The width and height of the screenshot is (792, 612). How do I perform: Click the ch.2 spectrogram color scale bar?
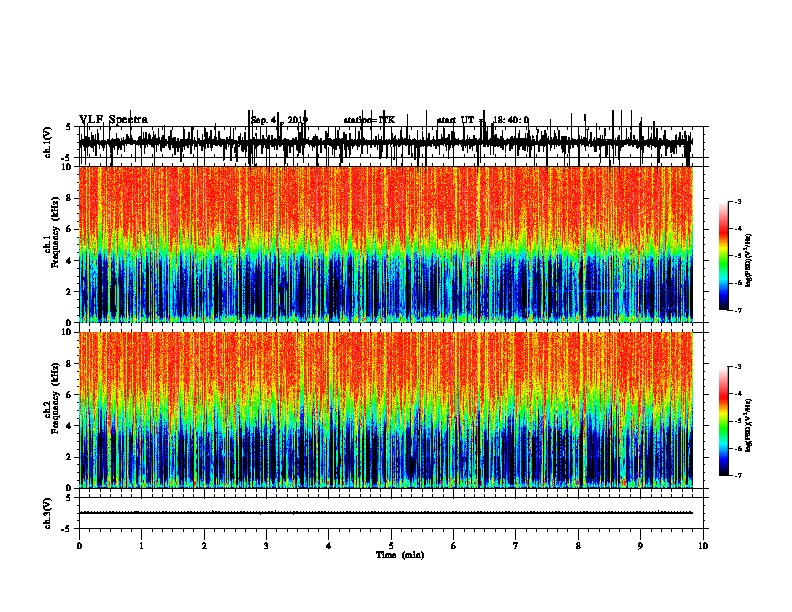(723, 421)
